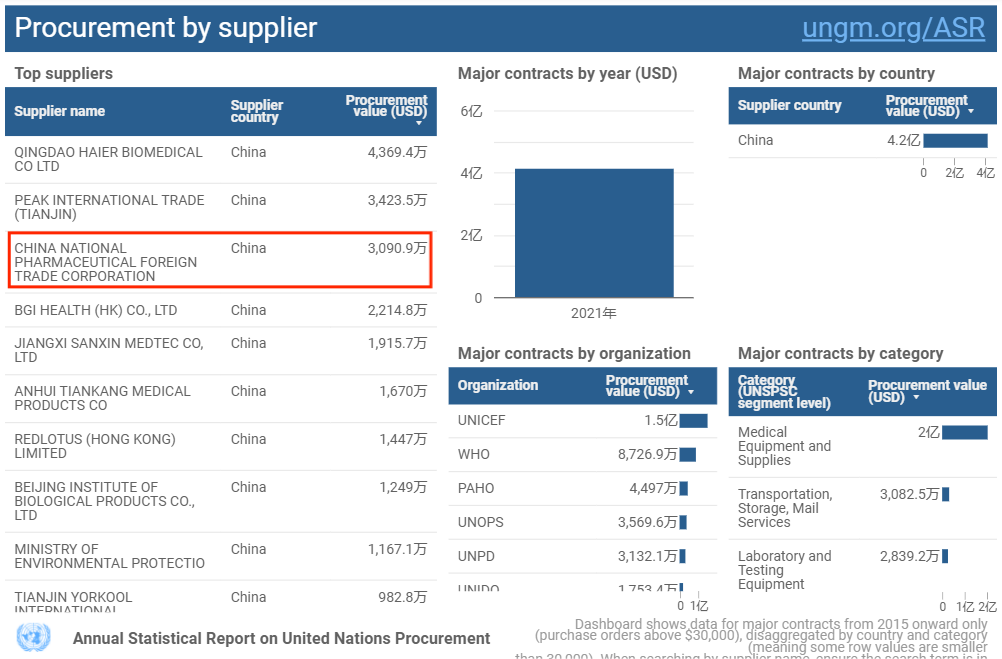Click the "1,167.1万" Ministry value
Image resolution: width=1002 pixels, height=659 pixels.
coord(397,549)
